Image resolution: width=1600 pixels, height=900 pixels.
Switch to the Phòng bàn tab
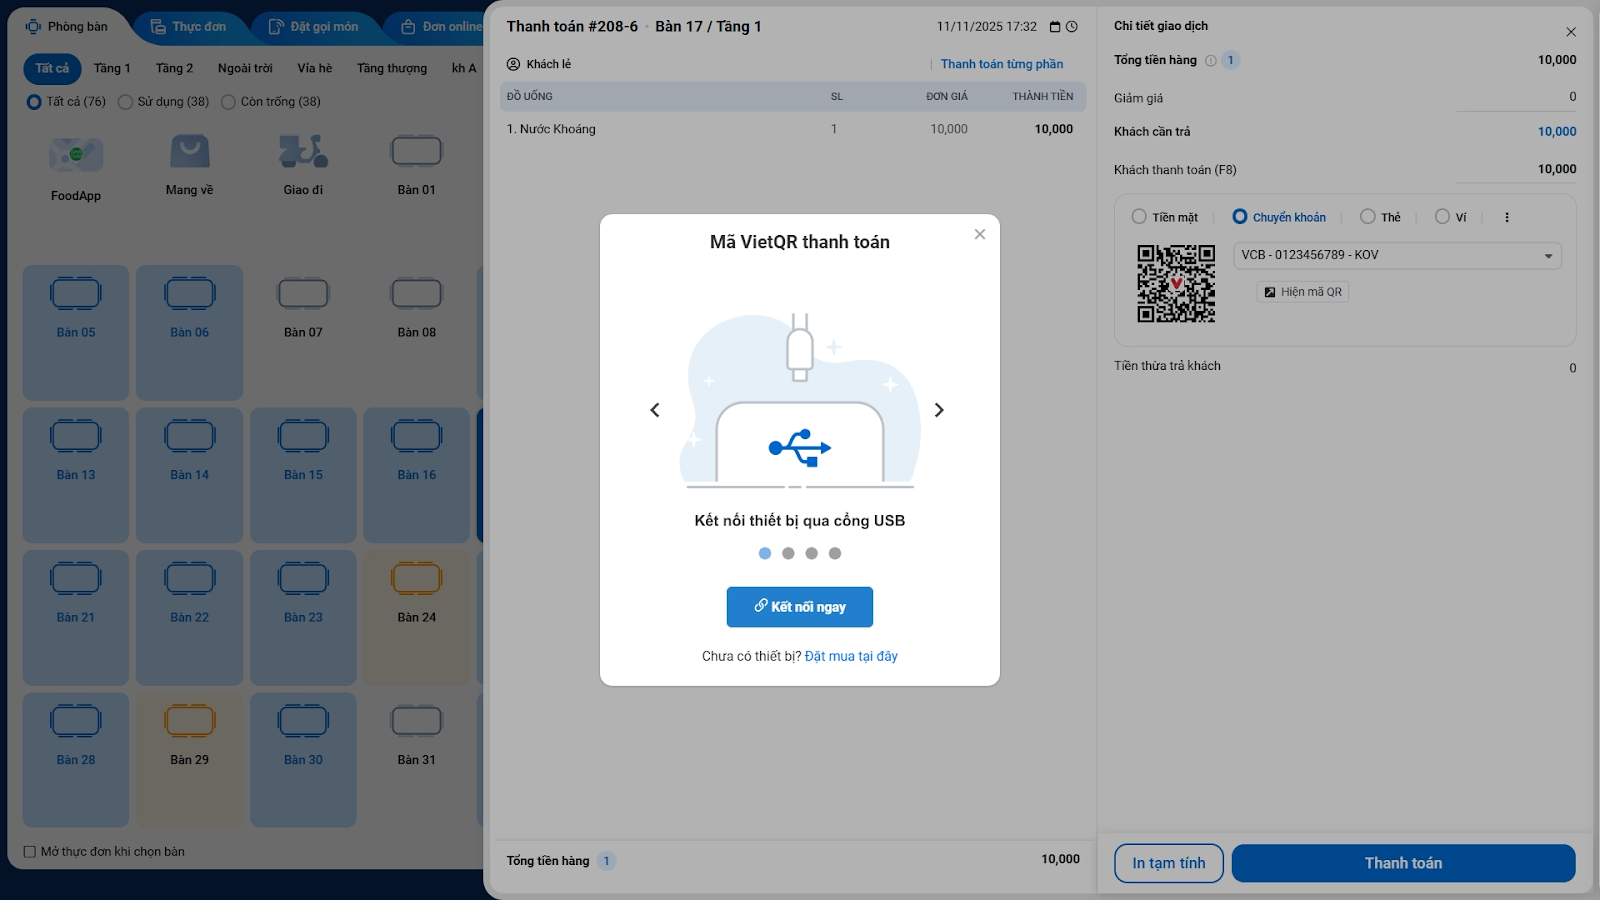click(68, 27)
